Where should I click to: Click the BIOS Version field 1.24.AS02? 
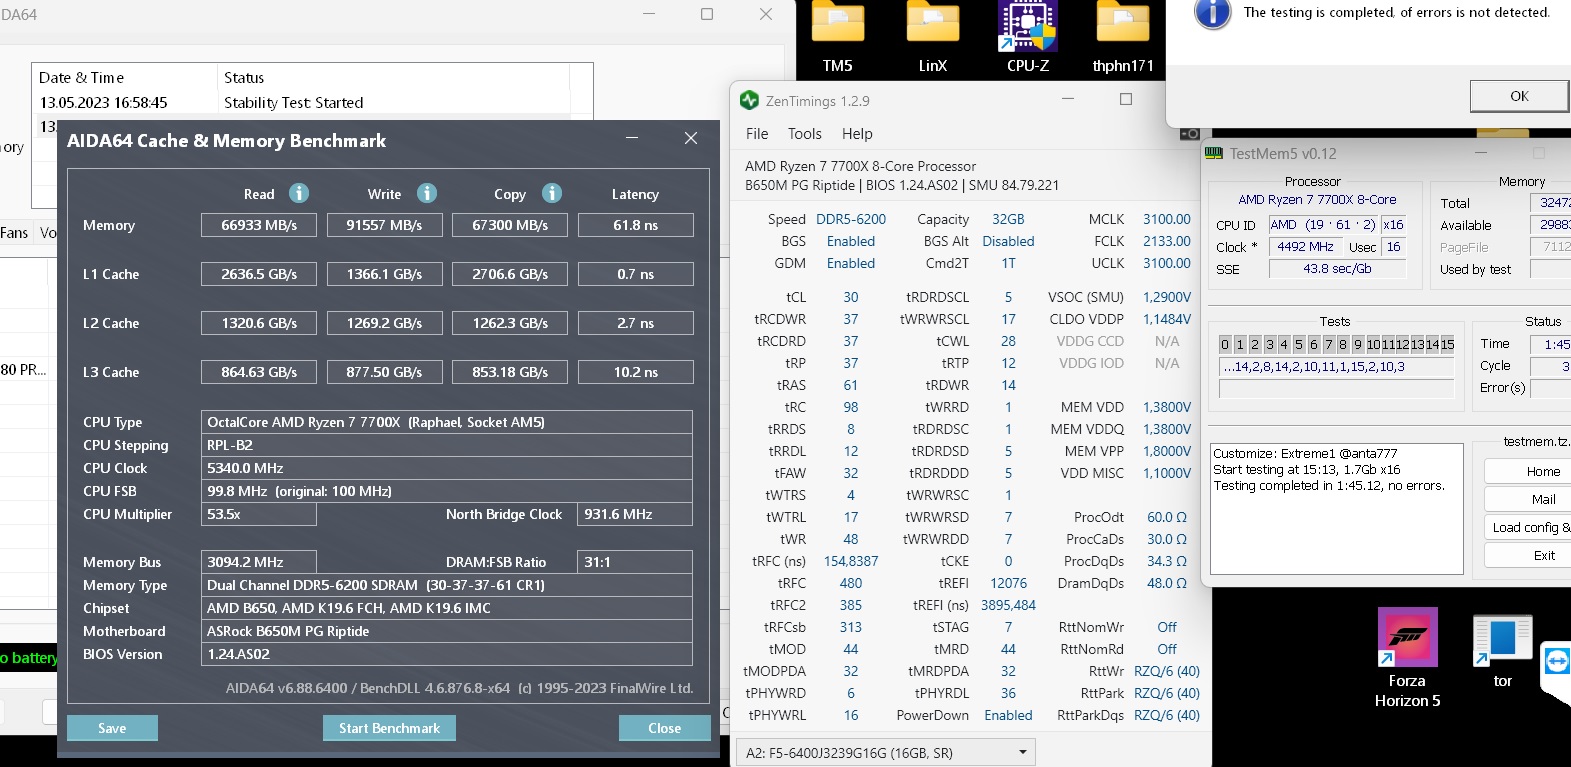click(x=447, y=654)
